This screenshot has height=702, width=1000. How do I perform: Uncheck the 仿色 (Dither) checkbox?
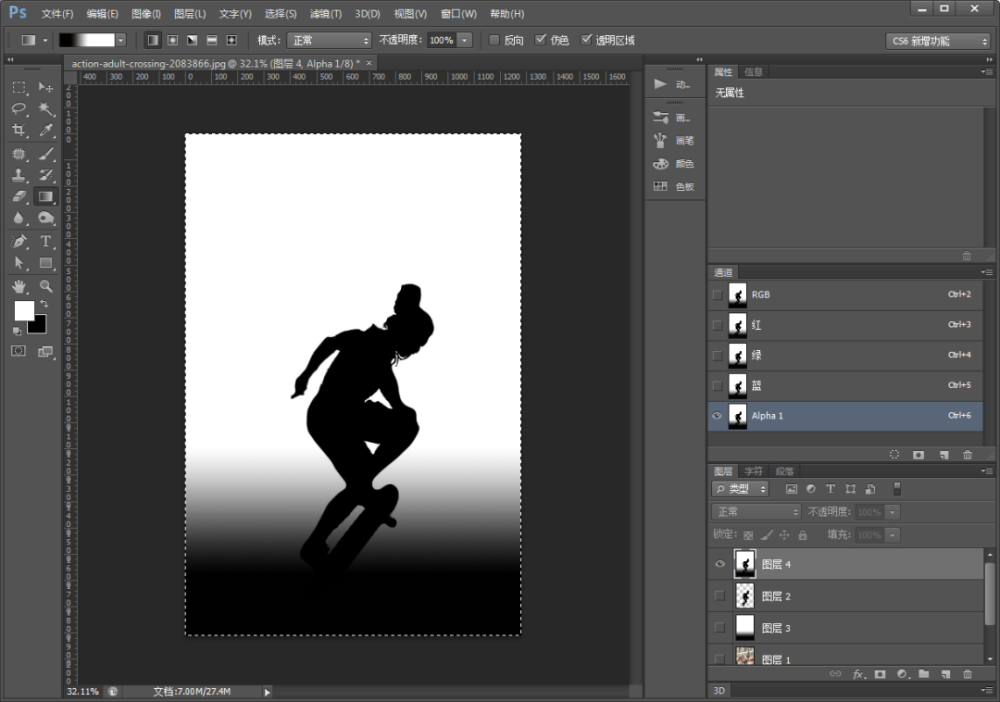[x=541, y=40]
